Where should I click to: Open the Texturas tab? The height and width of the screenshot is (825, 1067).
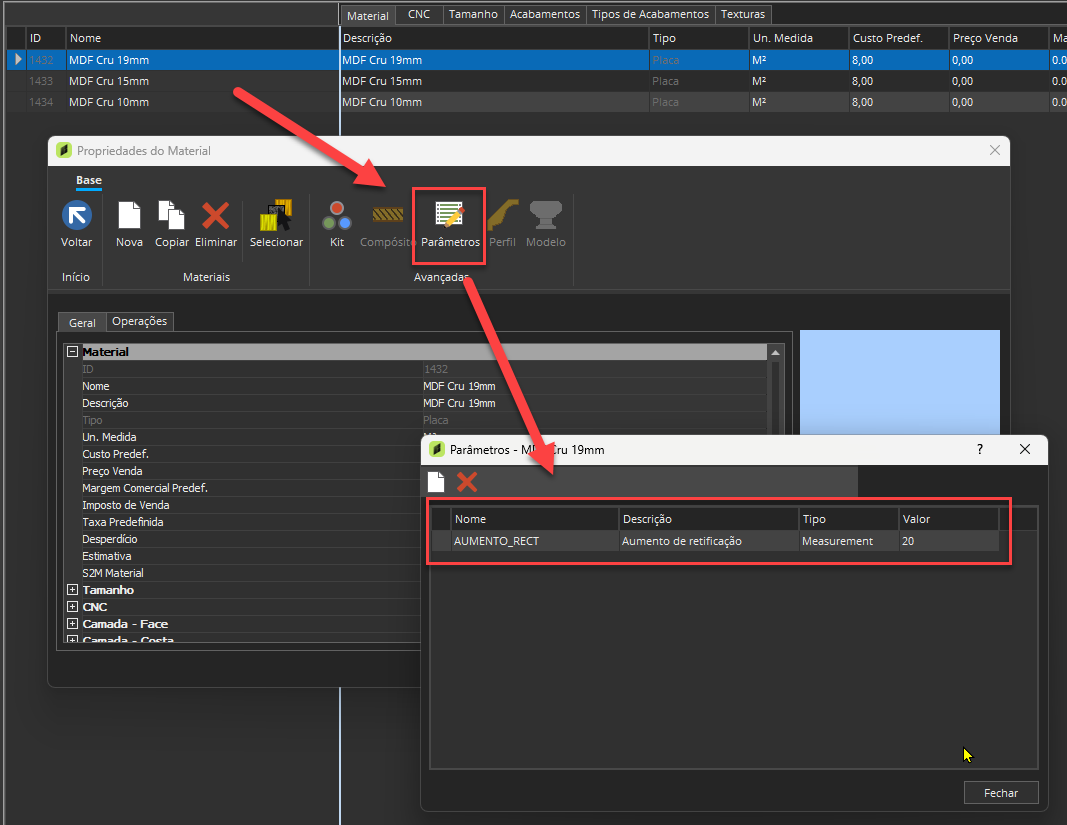(x=743, y=14)
